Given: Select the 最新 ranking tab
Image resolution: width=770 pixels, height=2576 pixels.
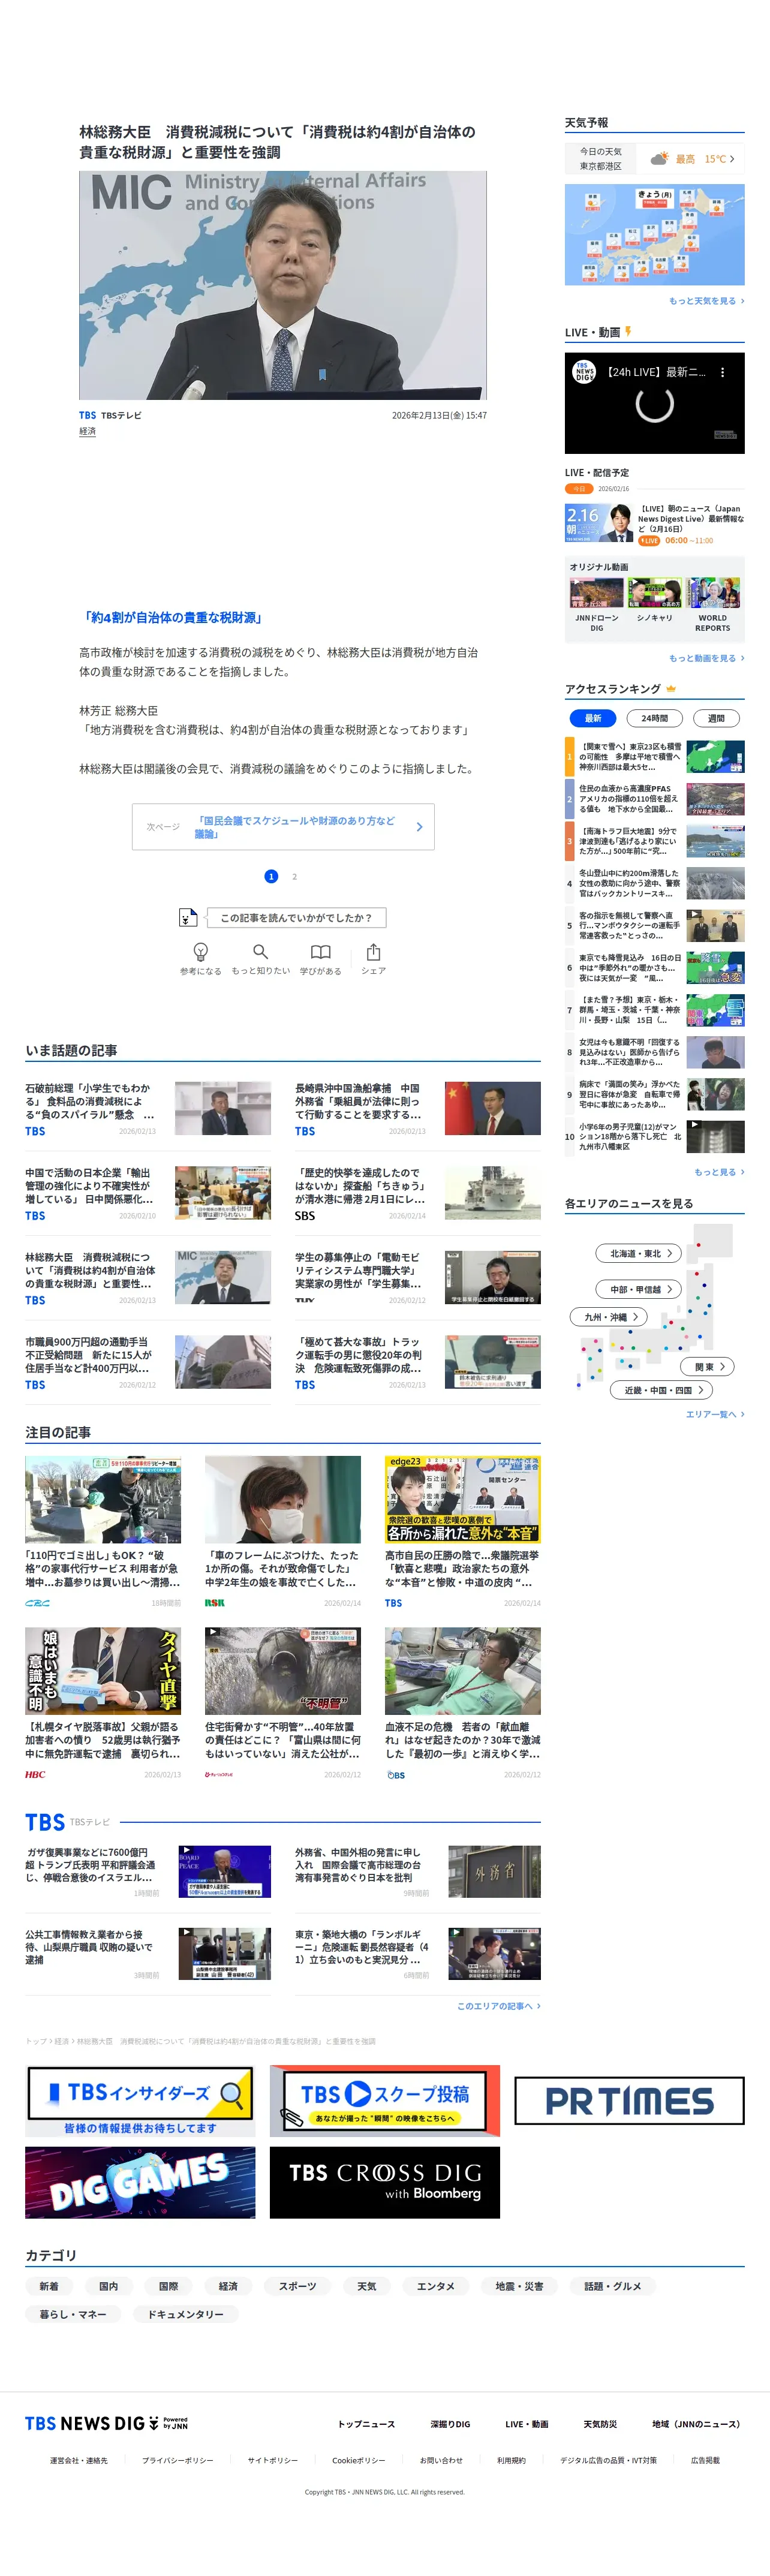Looking at the screenshot, I should coord(593,718).
